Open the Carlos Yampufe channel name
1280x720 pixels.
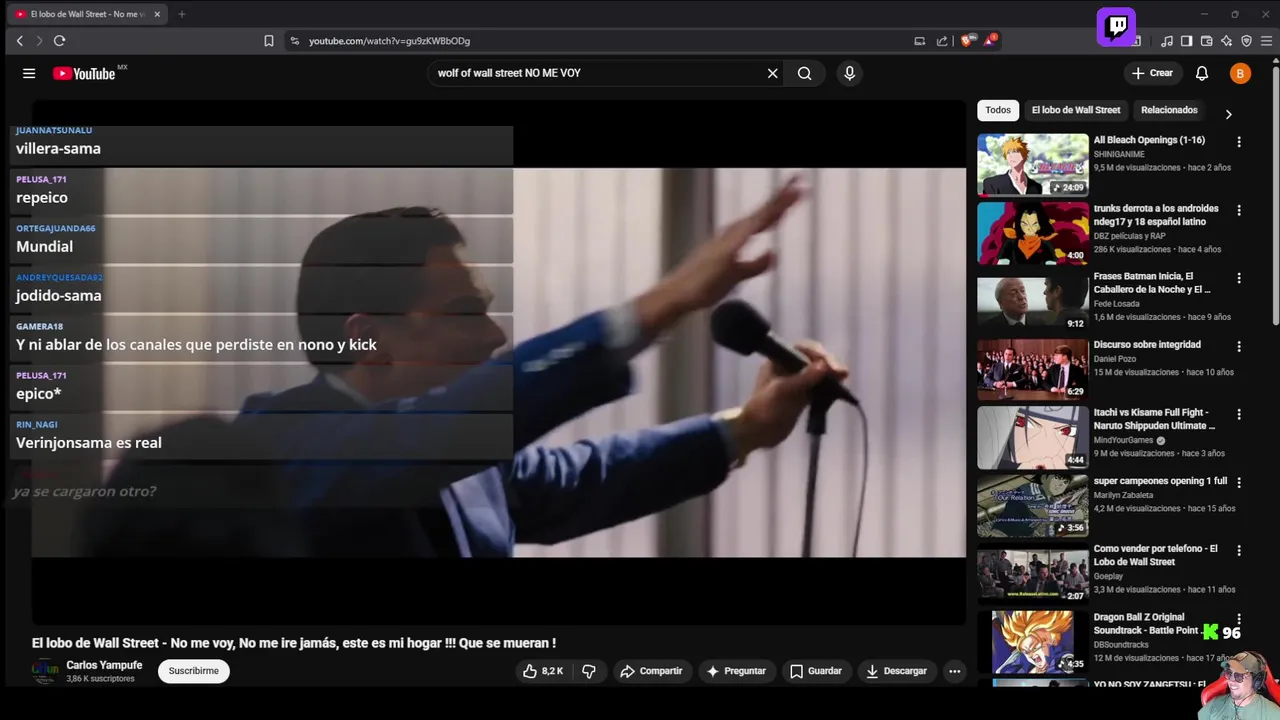pyautogui.click(x=104, y=665)
